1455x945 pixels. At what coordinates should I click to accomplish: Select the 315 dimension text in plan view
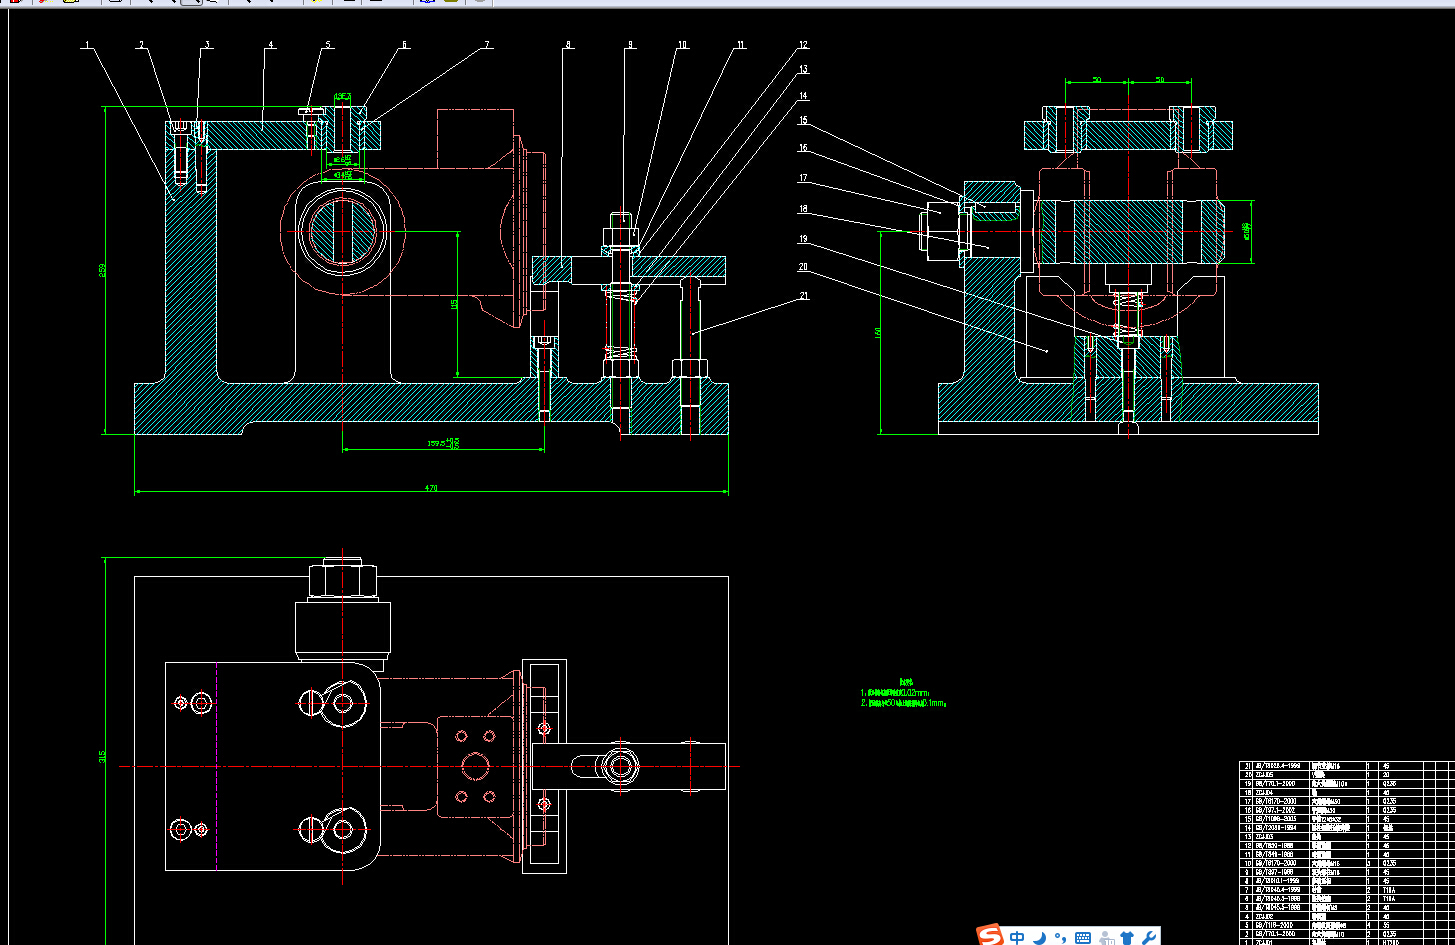click(x=102, y=757)
